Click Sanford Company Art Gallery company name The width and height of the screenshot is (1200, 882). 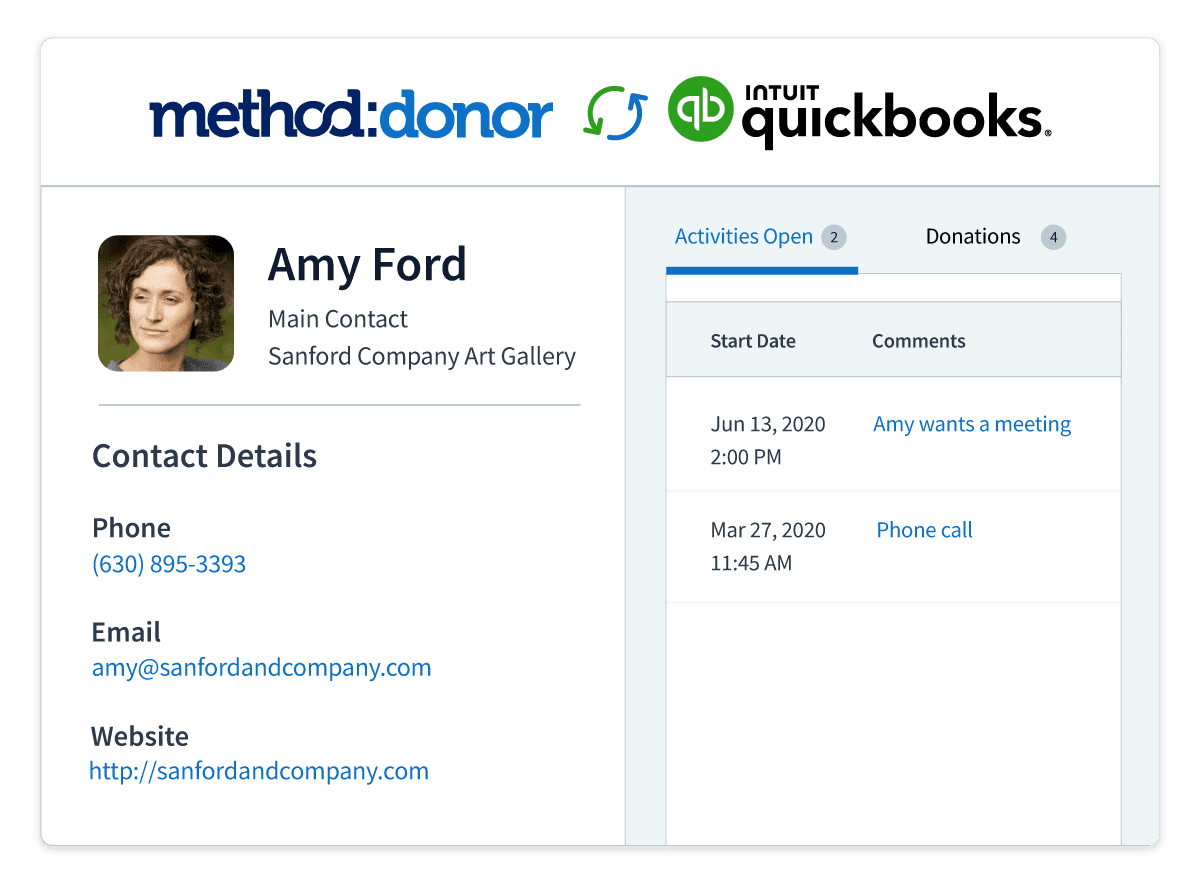(x=422, y=356)
